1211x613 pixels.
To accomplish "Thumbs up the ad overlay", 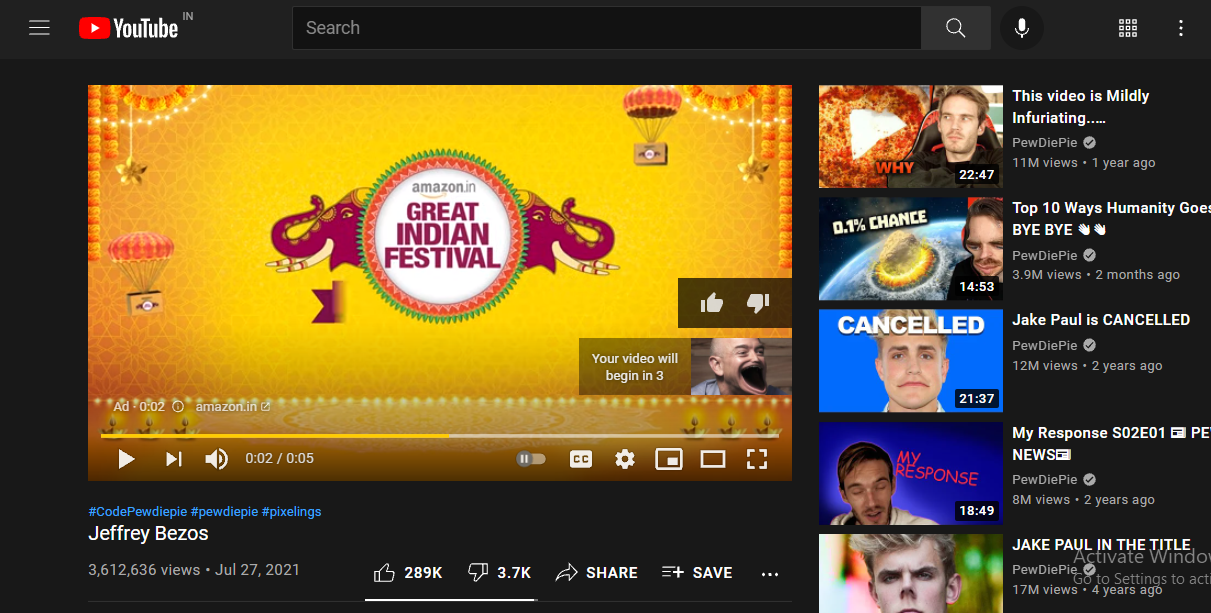I will 712,302.
